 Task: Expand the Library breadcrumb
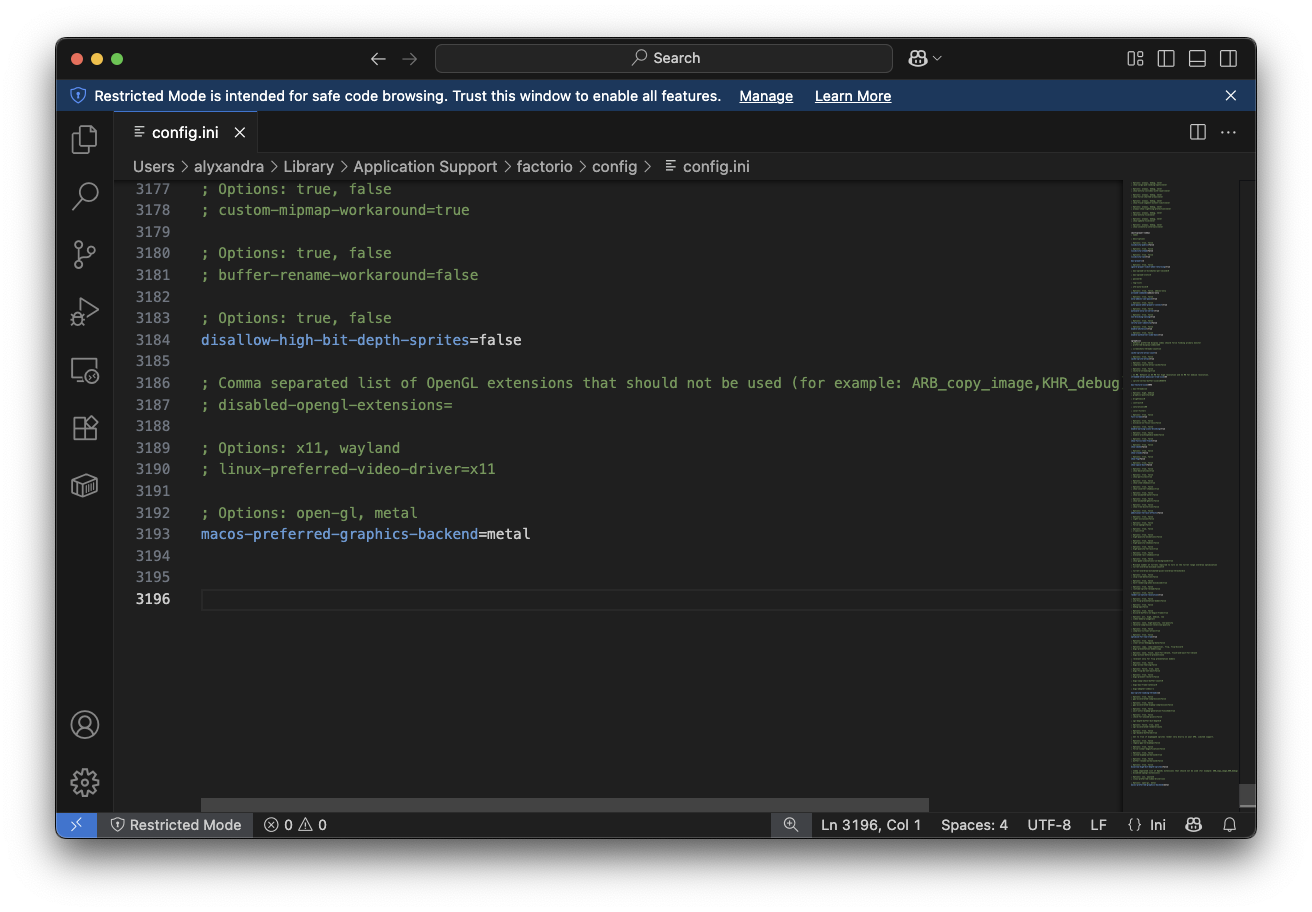tap(308, 167)
